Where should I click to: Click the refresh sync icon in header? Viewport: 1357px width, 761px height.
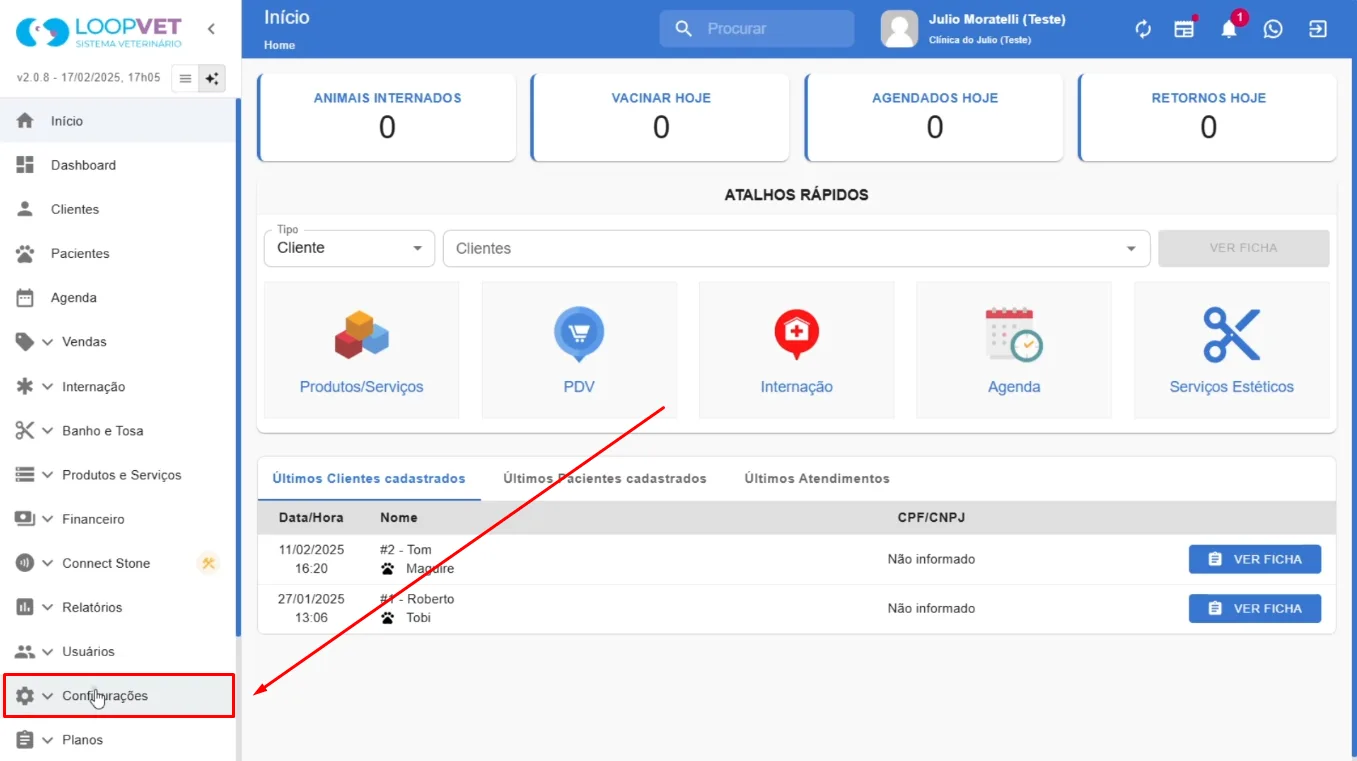click(1143, 29)
